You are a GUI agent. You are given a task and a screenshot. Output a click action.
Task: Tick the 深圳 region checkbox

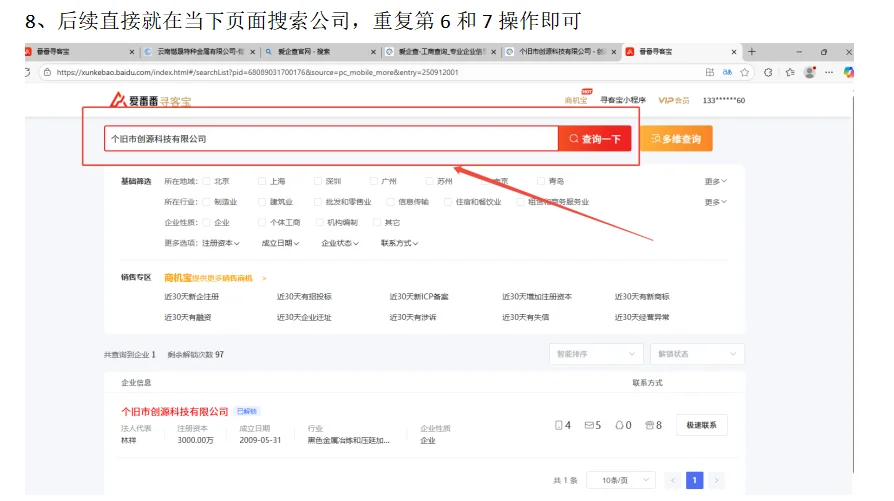tap(318, 181)
